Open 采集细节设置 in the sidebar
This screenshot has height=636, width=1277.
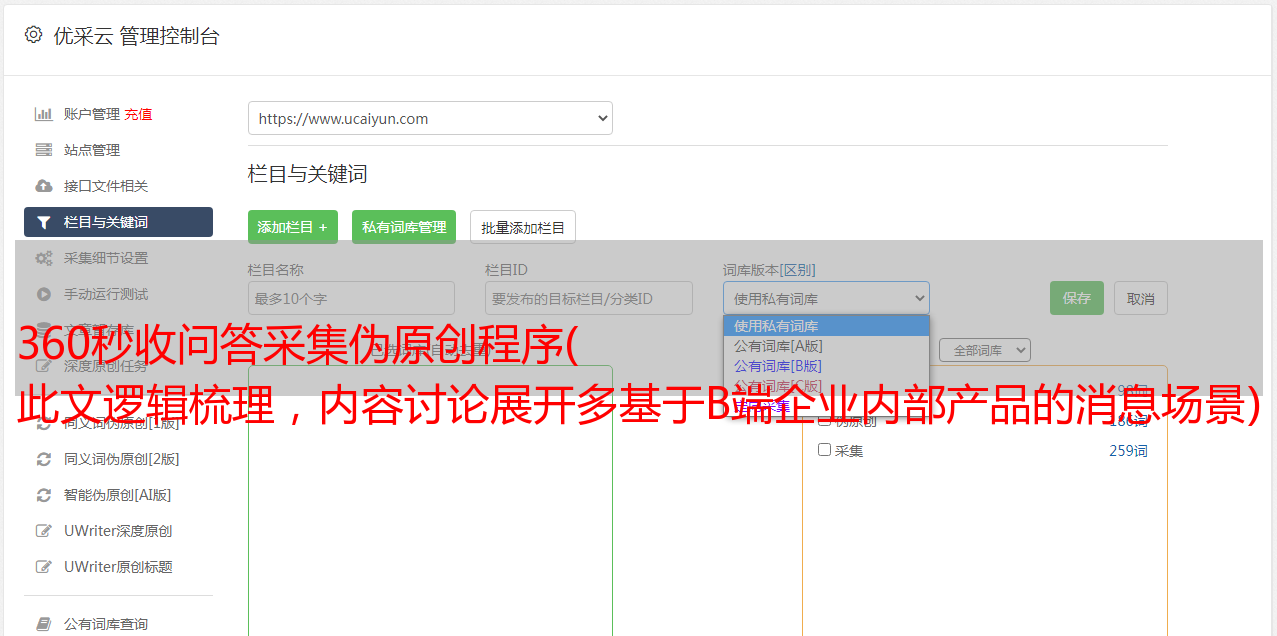pos(106,258)
